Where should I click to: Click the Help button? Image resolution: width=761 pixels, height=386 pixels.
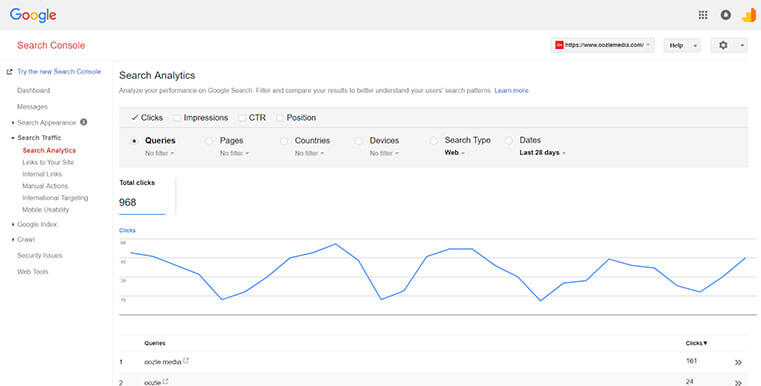tap(677, 46)
